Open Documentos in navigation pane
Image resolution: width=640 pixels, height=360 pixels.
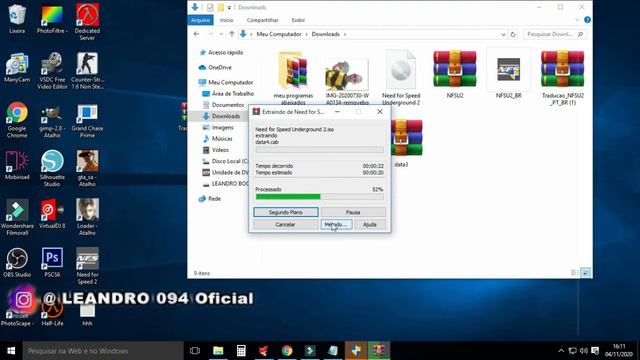[x=224, y=105]
